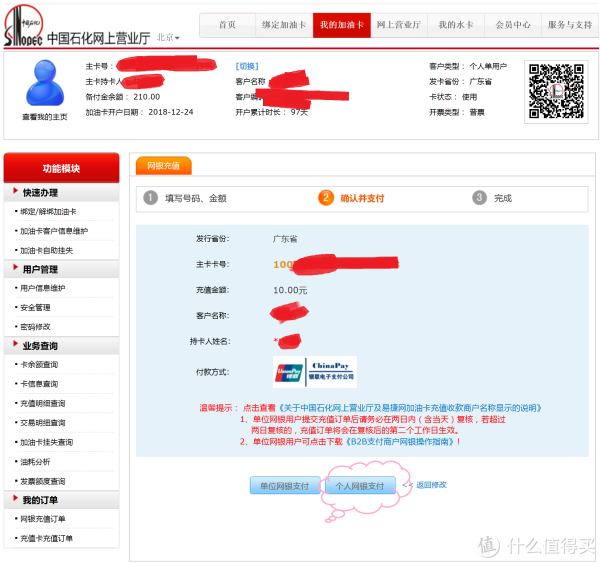Screen dimensions: 600x563
Task: Click step 1 填写号码、金额
Action: 185,198
